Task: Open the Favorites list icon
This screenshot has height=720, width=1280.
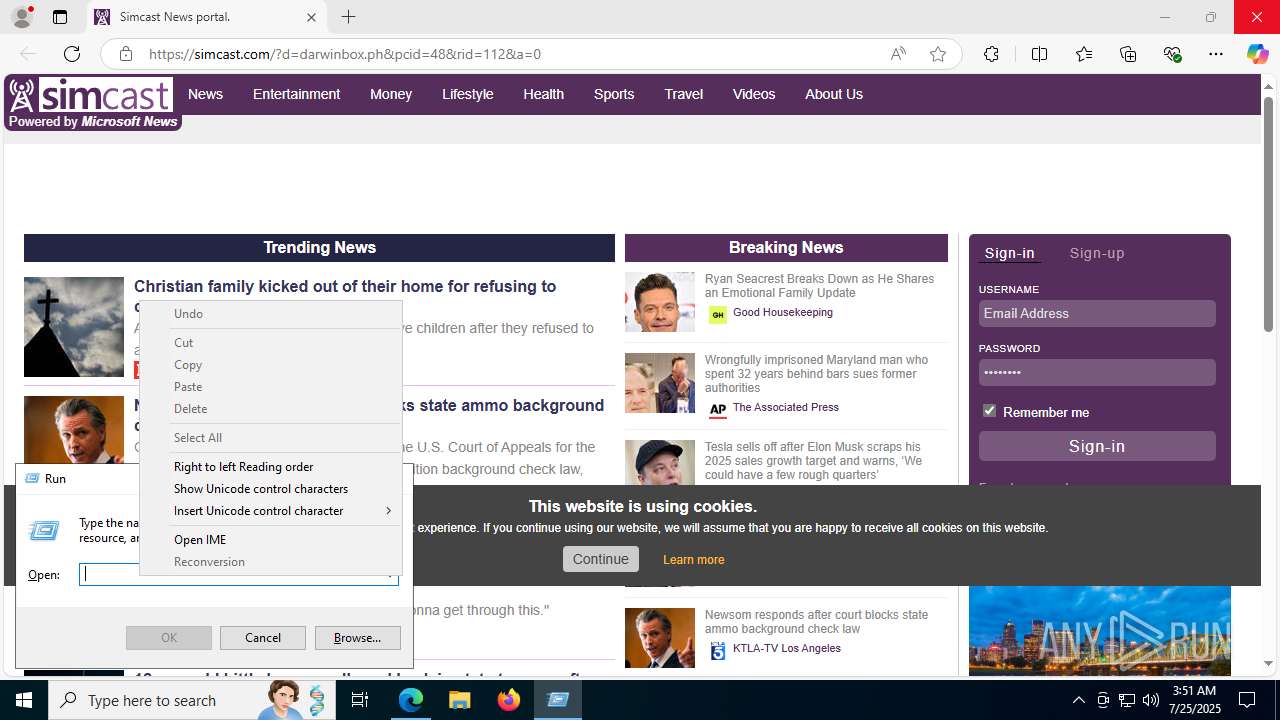Action: click(1084, 54)
